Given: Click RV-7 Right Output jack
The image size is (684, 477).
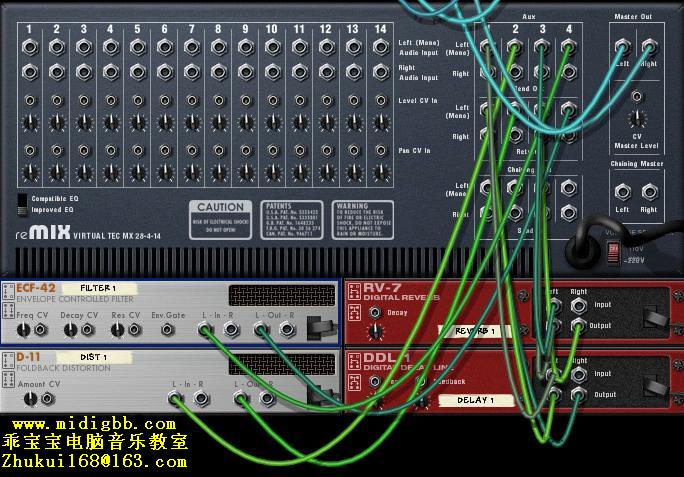Looking at the screenshot, I should click(578, 326).
